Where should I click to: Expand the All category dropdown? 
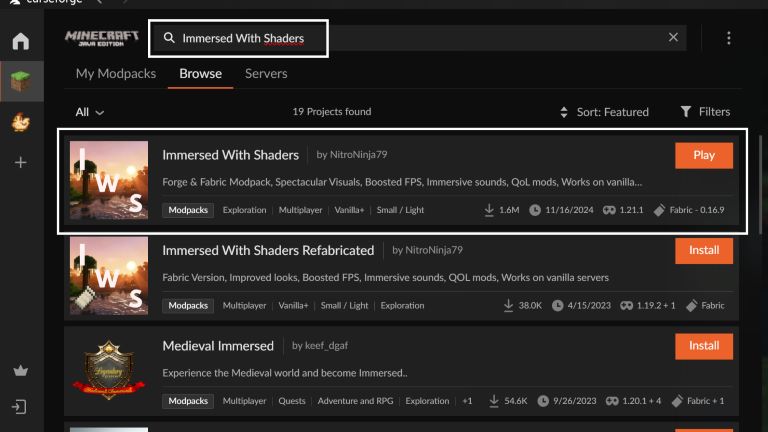pyautogui.click(x=89, y=112)
